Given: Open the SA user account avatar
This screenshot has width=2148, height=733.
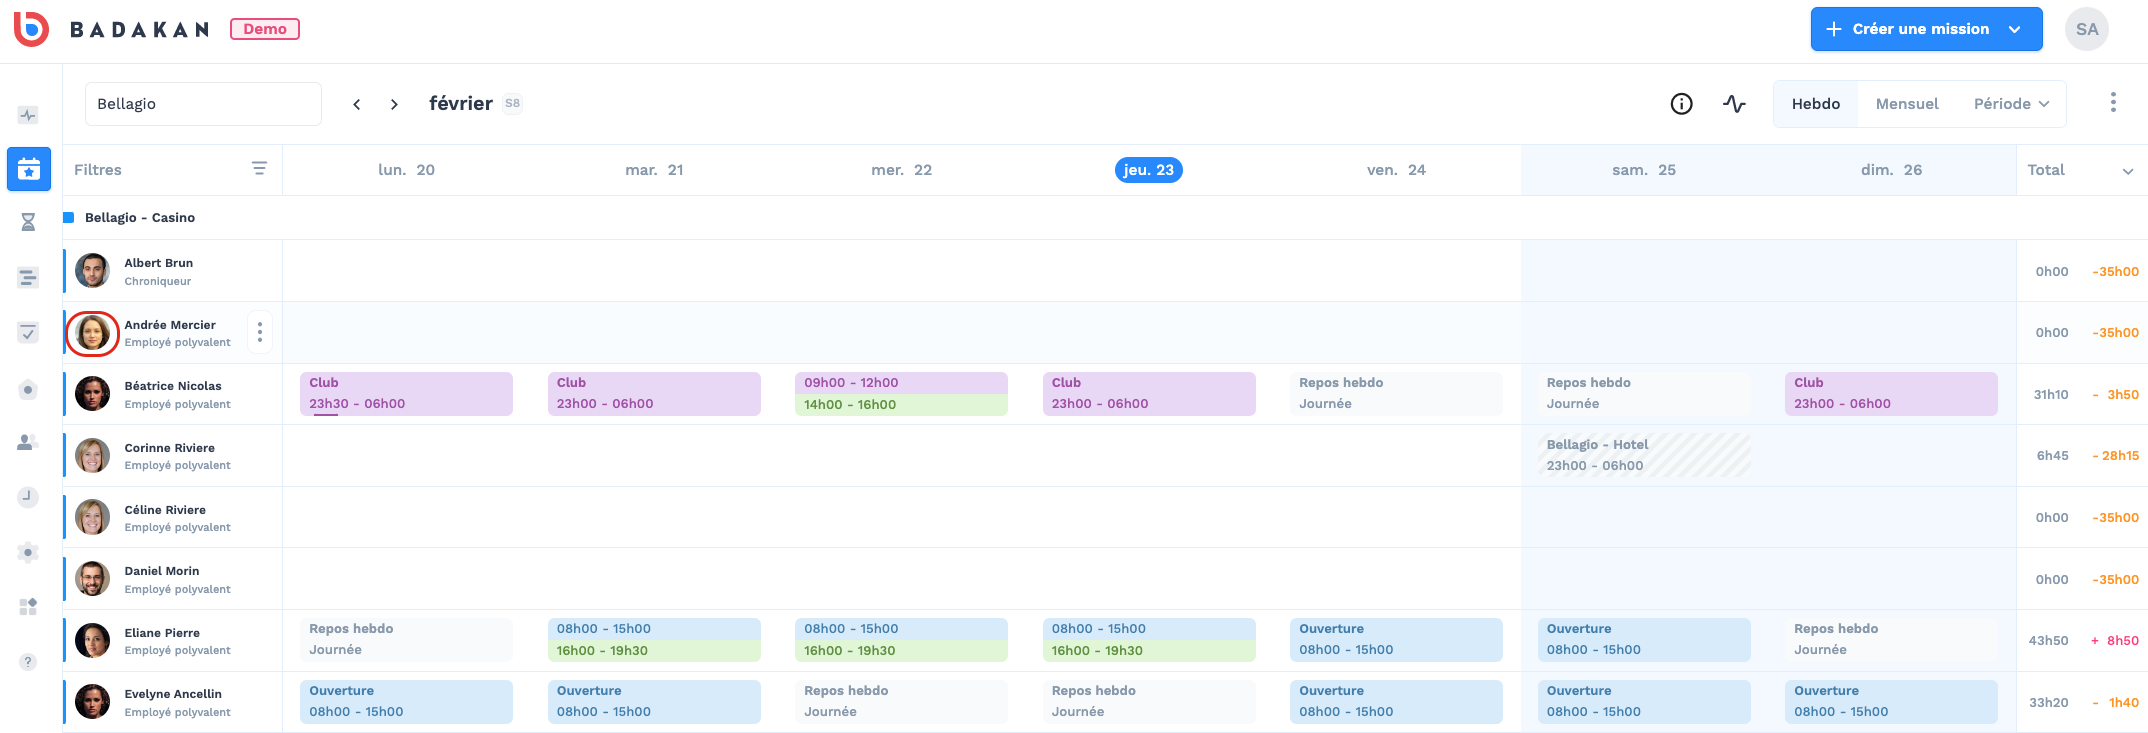Looking at the screenshot, I should click(x=2087, y=29).
